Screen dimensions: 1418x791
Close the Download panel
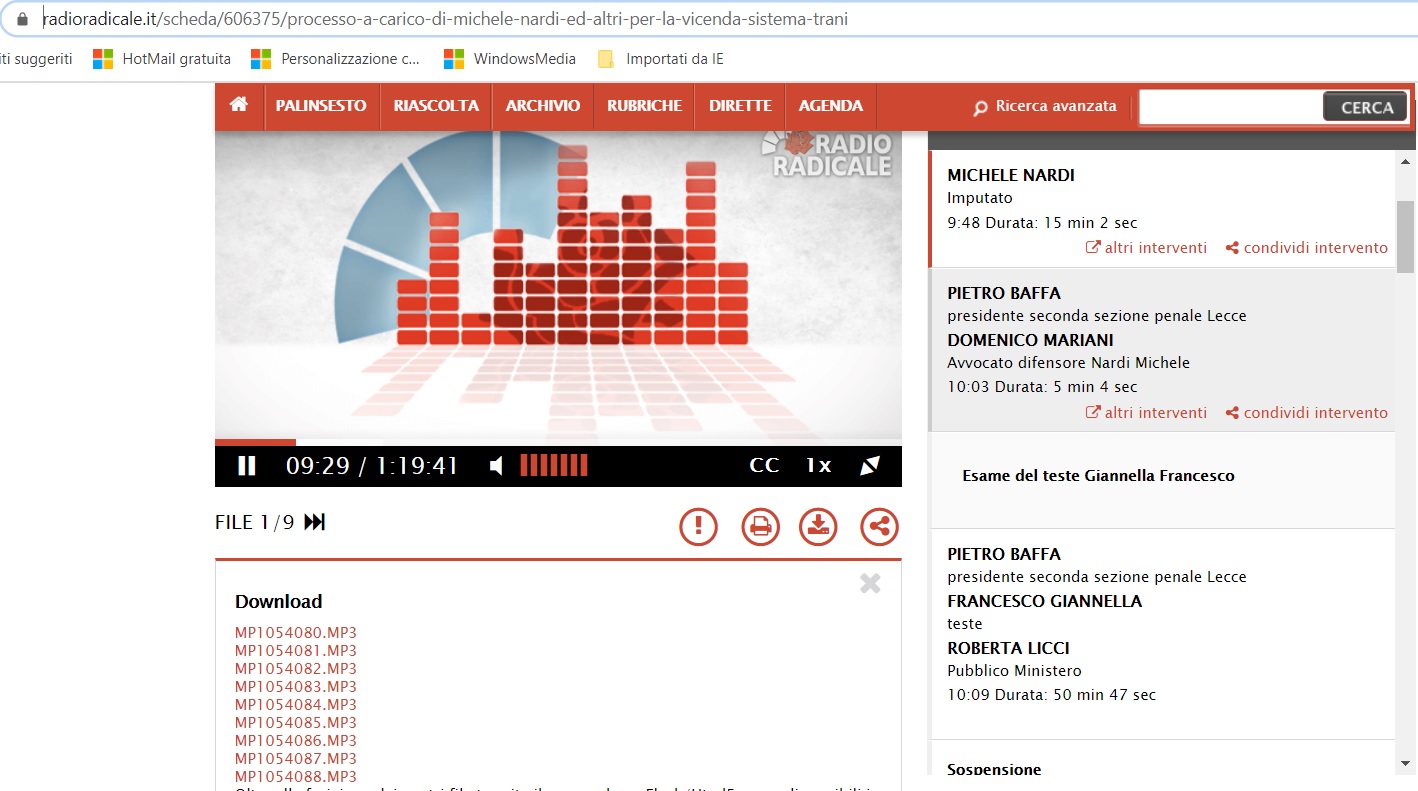[x=870, y=584]
